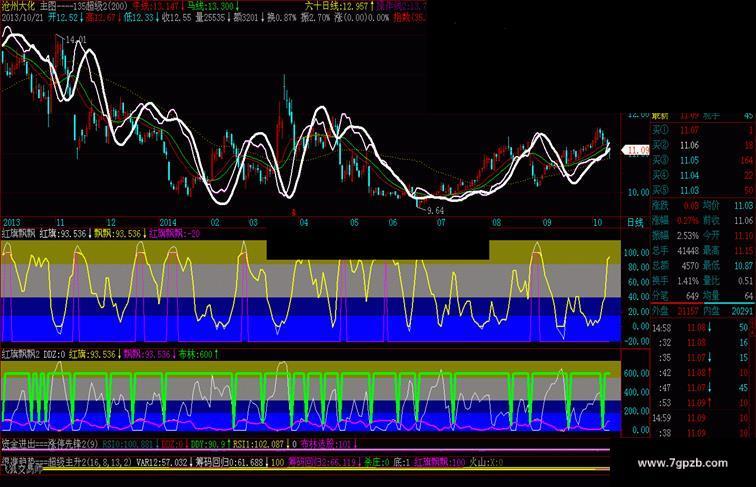This screenshot has height=487, width=756.
Task: Click the date 2013/10/21 readout
Action: click(x=23, y=18)
